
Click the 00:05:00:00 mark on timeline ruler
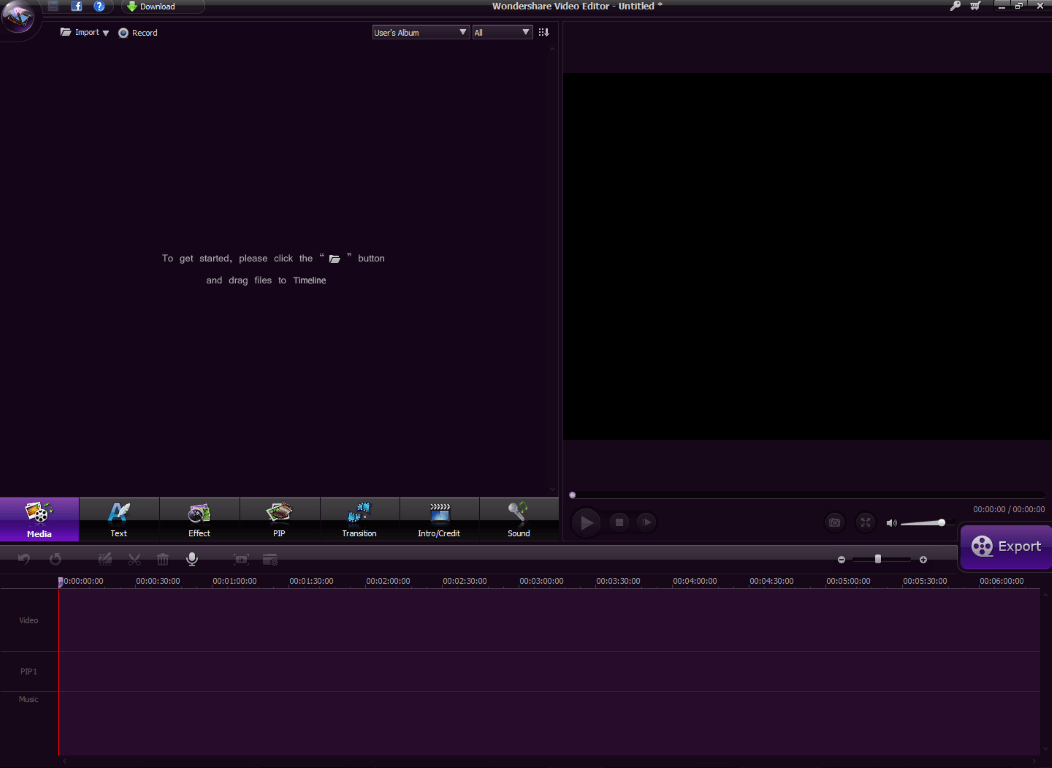848,581
